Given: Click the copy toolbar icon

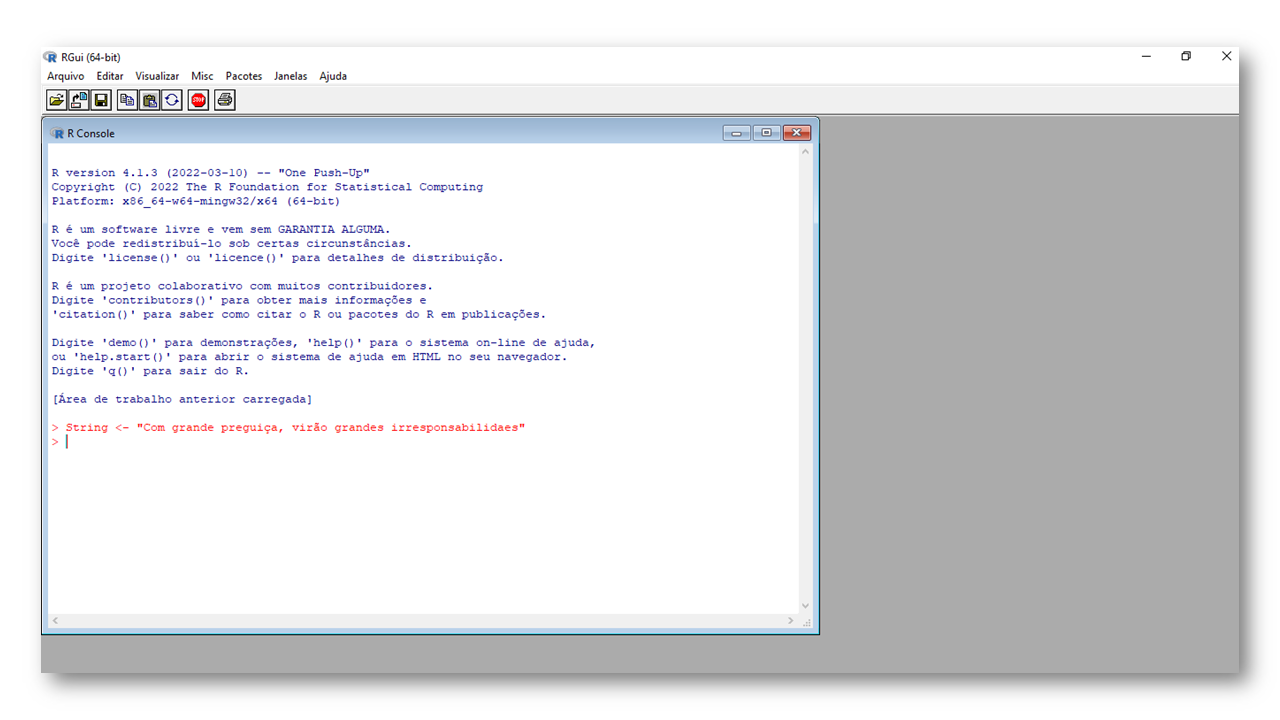Looking at the screenshot, I should point(127,100).
